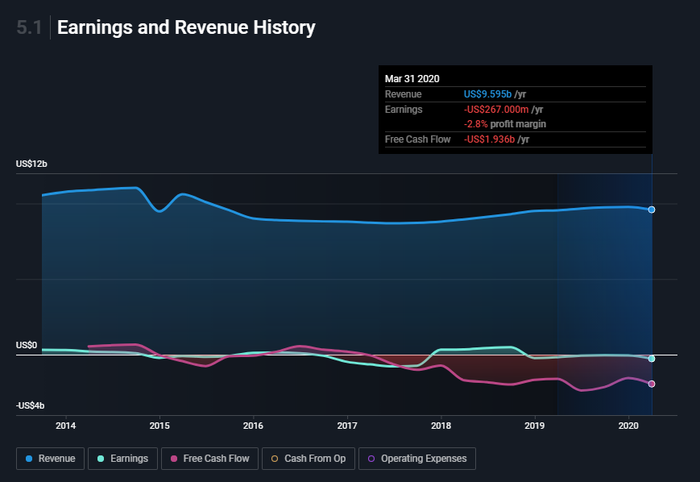
Task: Show the Operating Expenses series
Action: (418, 458)
